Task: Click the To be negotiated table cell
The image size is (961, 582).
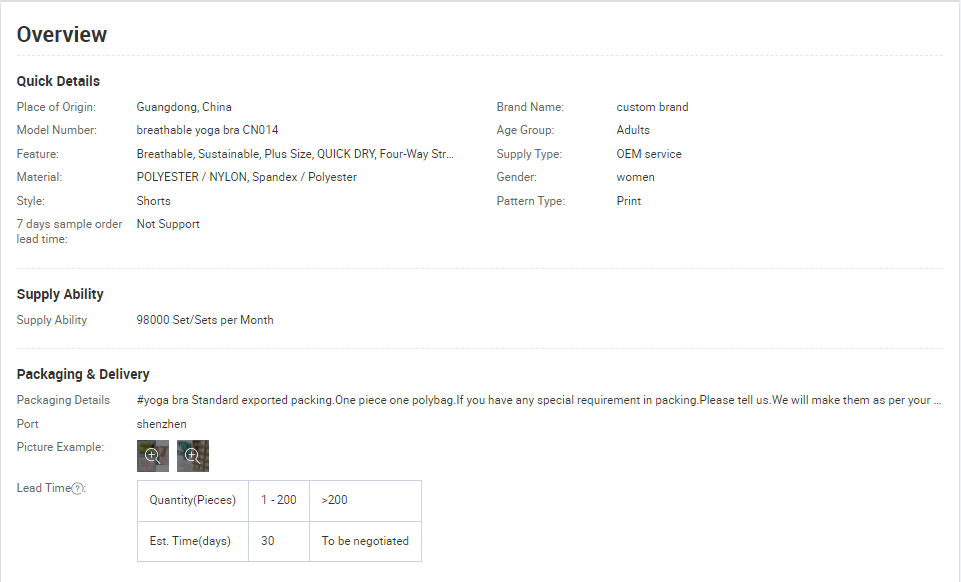Action: click(x=365, y=541)
